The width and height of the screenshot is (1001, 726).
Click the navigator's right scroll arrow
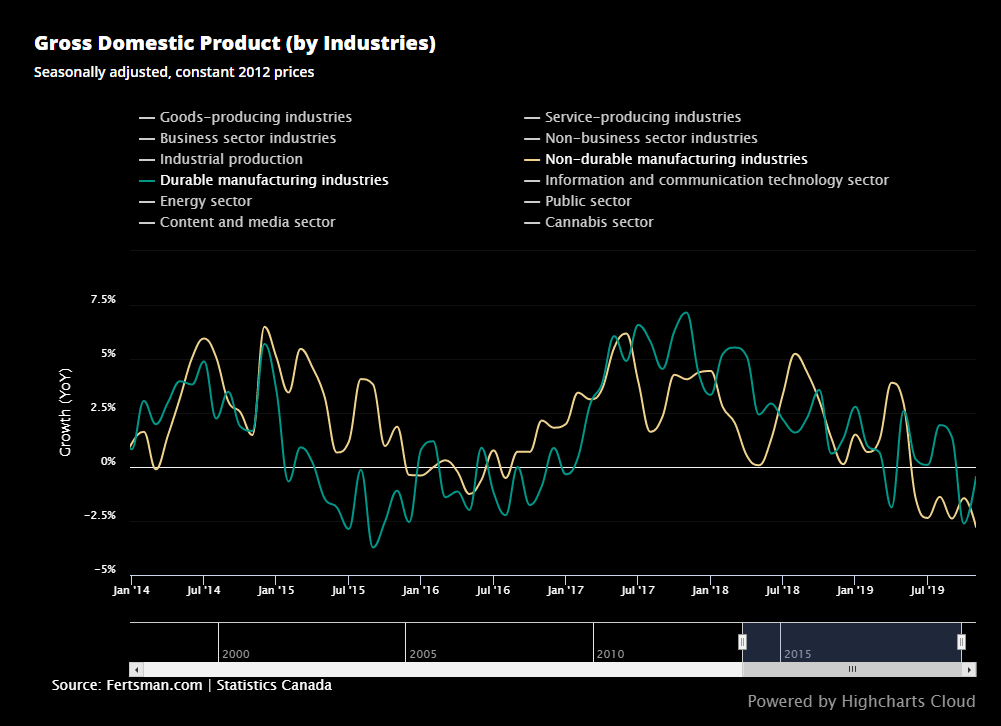(x=968, y=668)
